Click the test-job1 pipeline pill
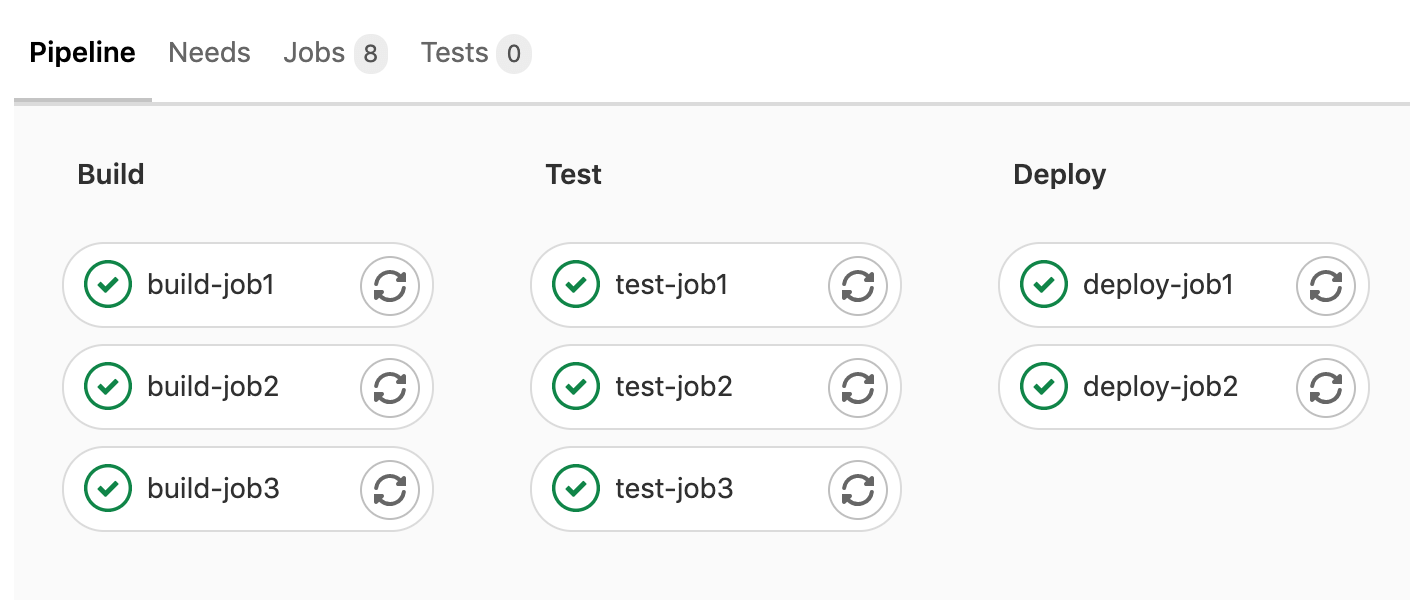1410x600 pixels. pos(671,285)
